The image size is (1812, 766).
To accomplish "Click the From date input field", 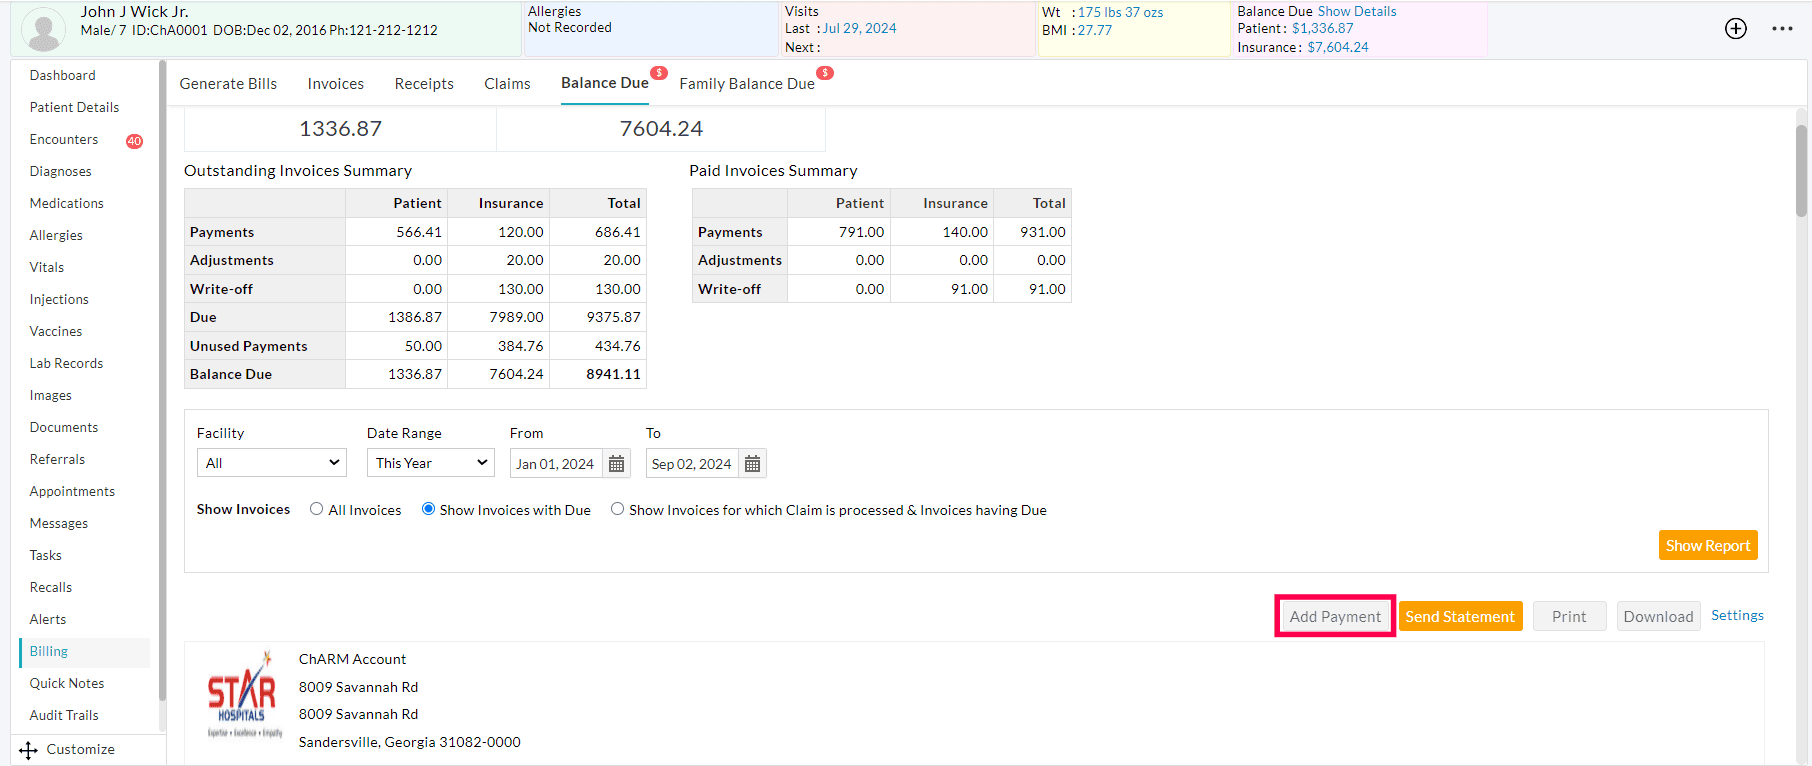I will coord(555,464).
